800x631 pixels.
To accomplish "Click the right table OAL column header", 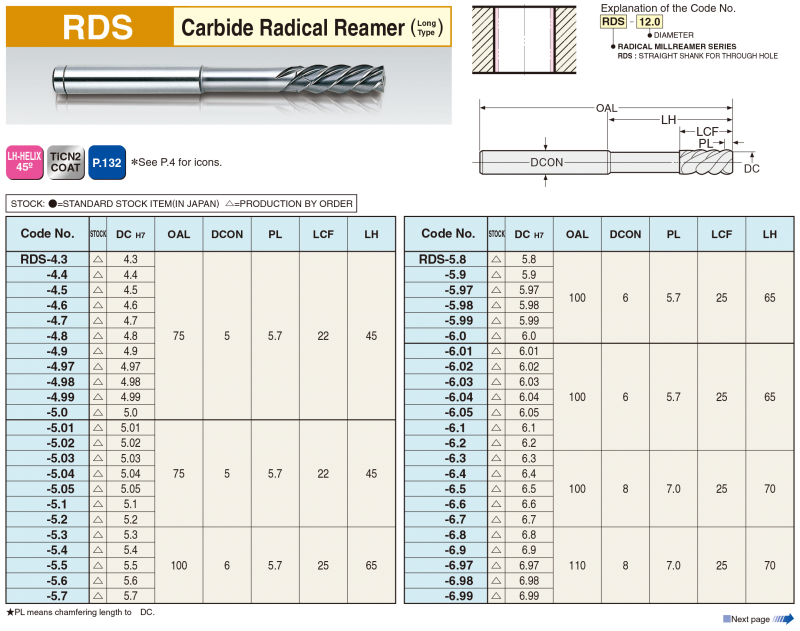I will 577,234.
